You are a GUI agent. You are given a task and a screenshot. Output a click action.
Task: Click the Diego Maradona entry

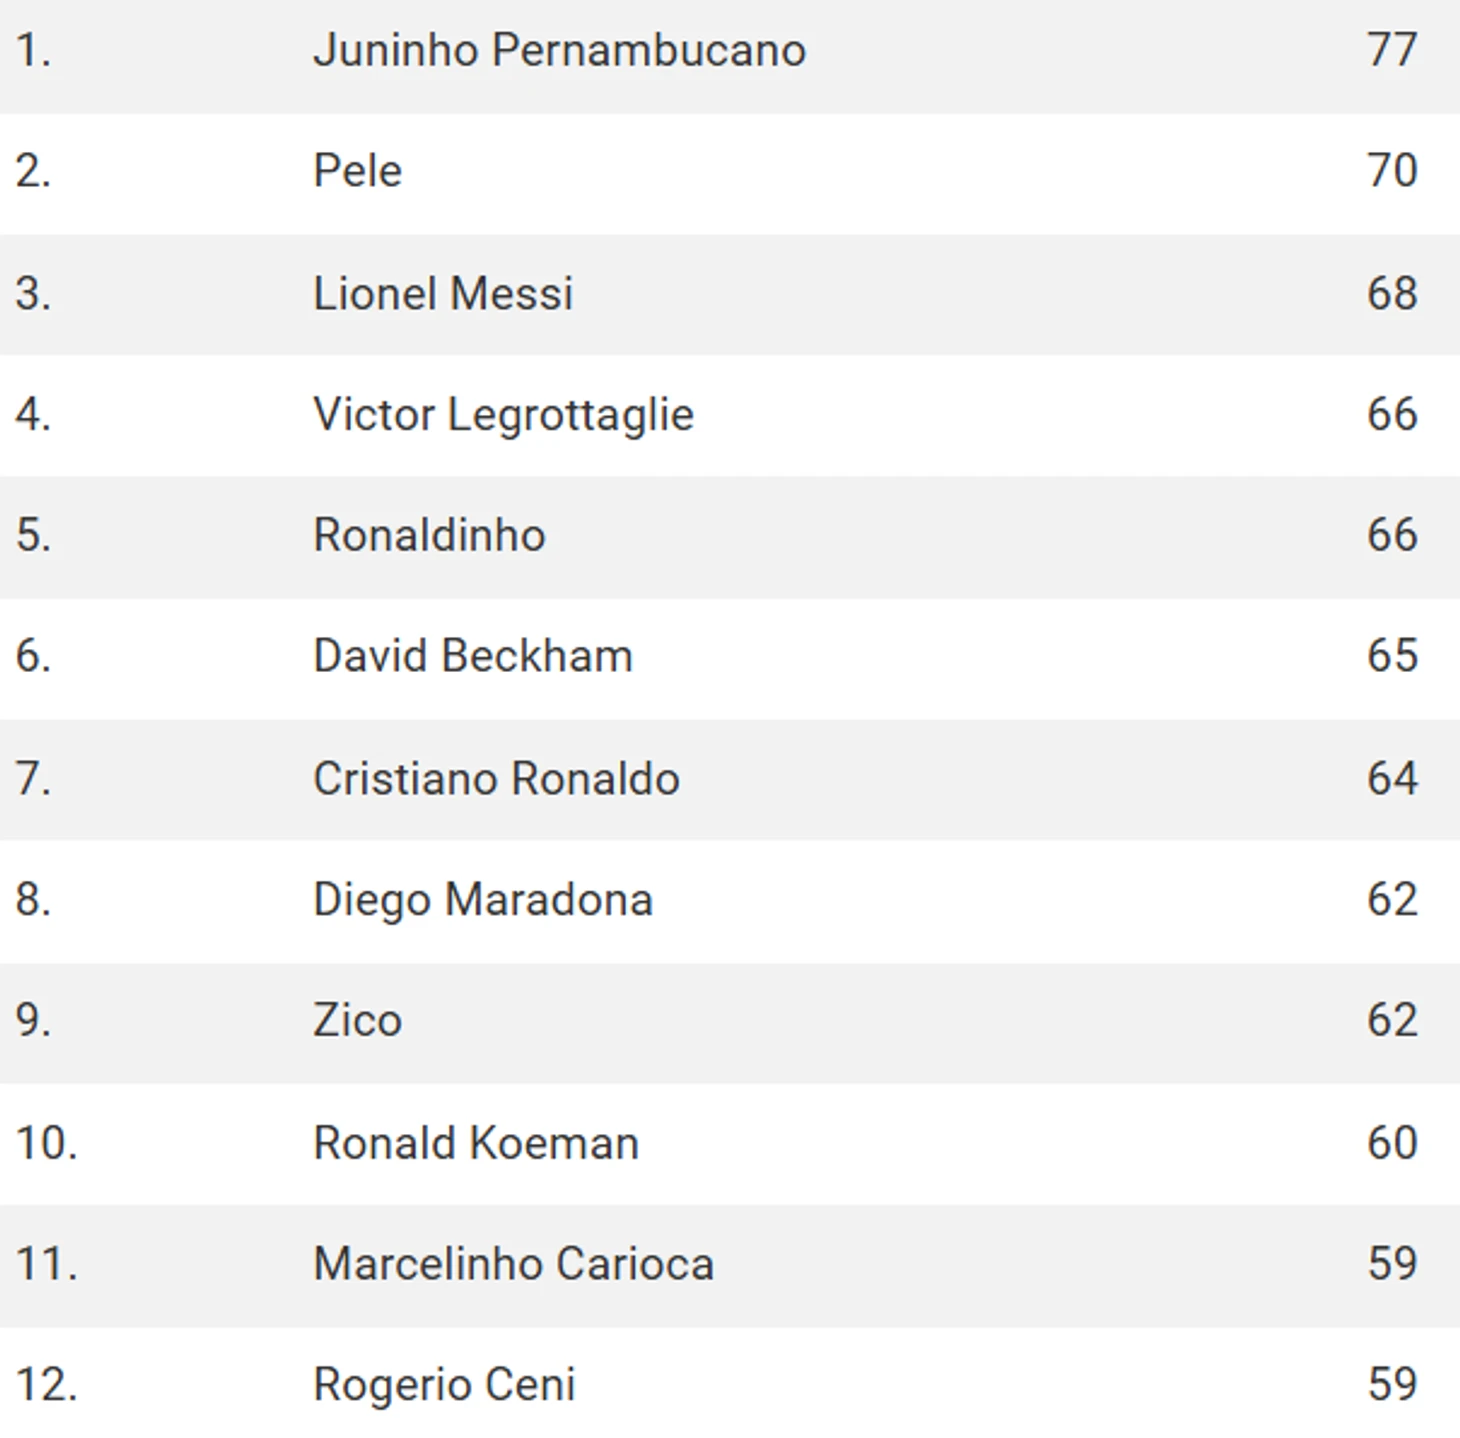(x=483, y=899)
